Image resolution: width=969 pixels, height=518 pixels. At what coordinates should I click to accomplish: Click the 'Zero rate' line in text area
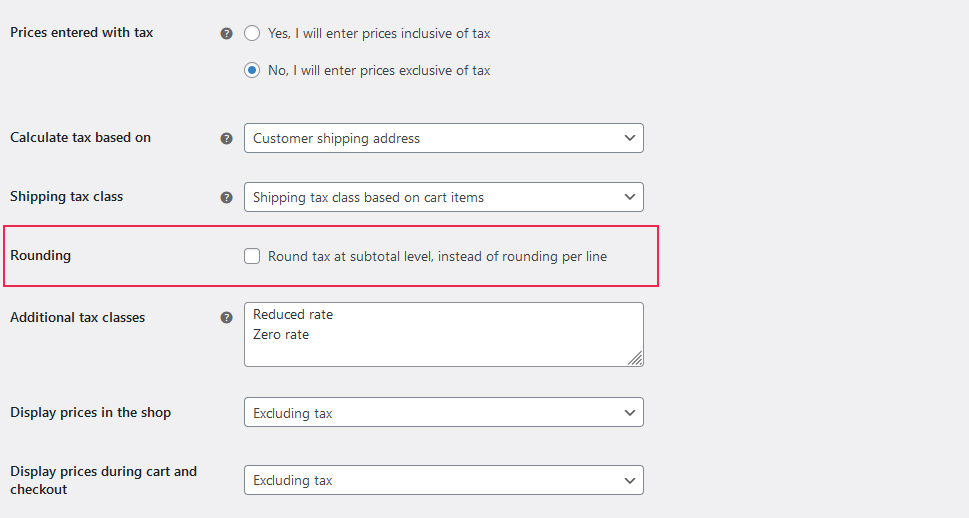point(281,335)
